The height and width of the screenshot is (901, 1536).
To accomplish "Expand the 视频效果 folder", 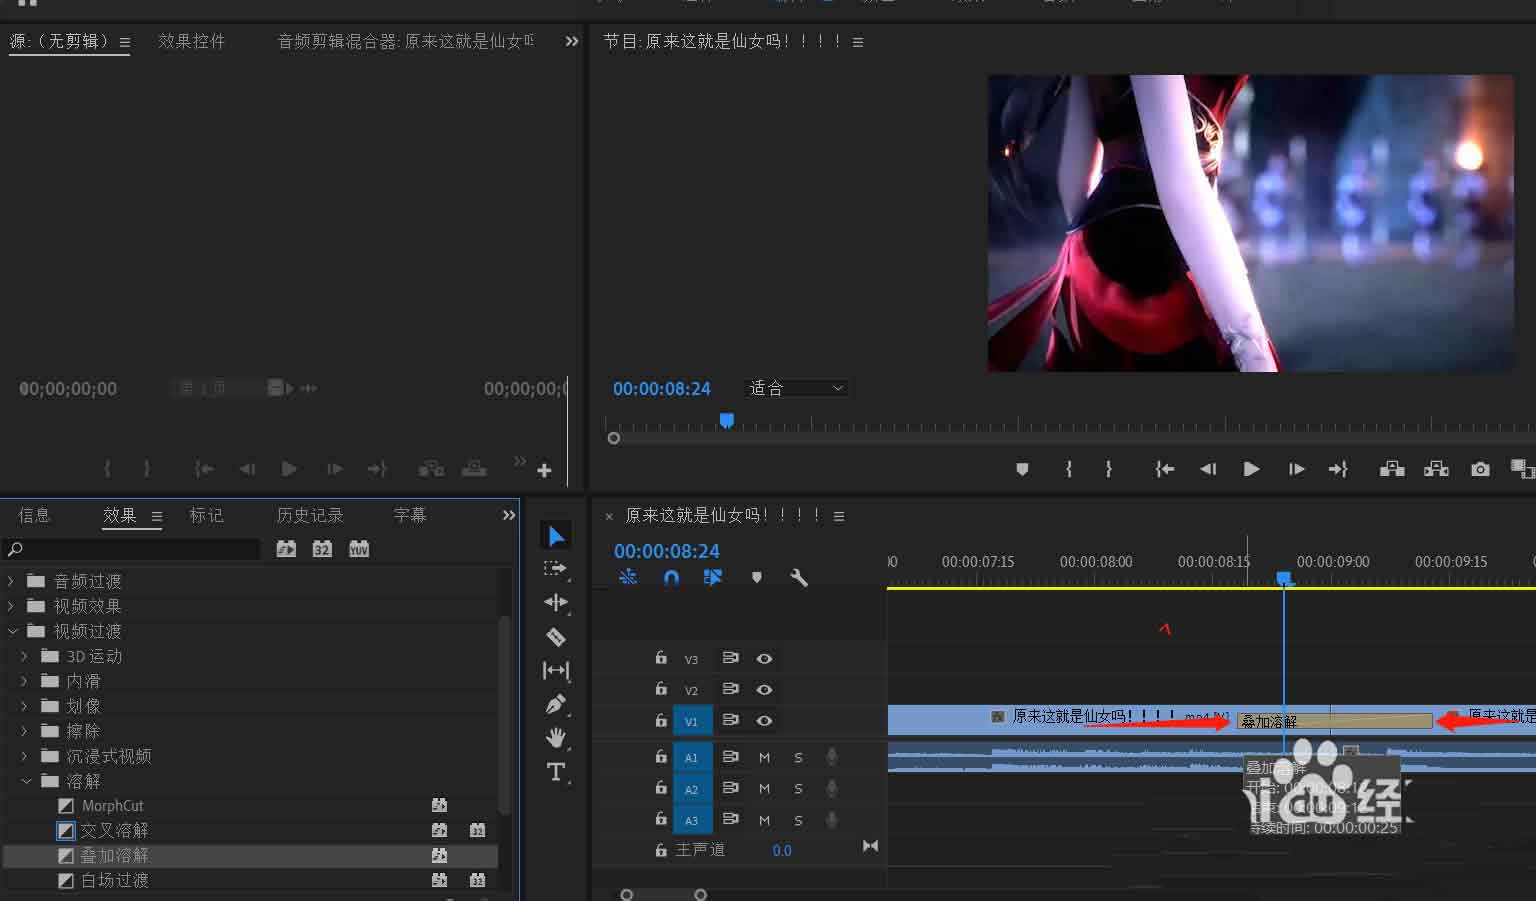I will pyautogui.click(x=12, y=606).
